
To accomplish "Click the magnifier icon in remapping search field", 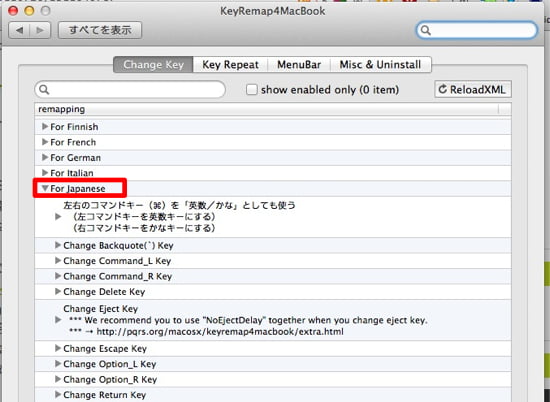I will pos(44,90).
